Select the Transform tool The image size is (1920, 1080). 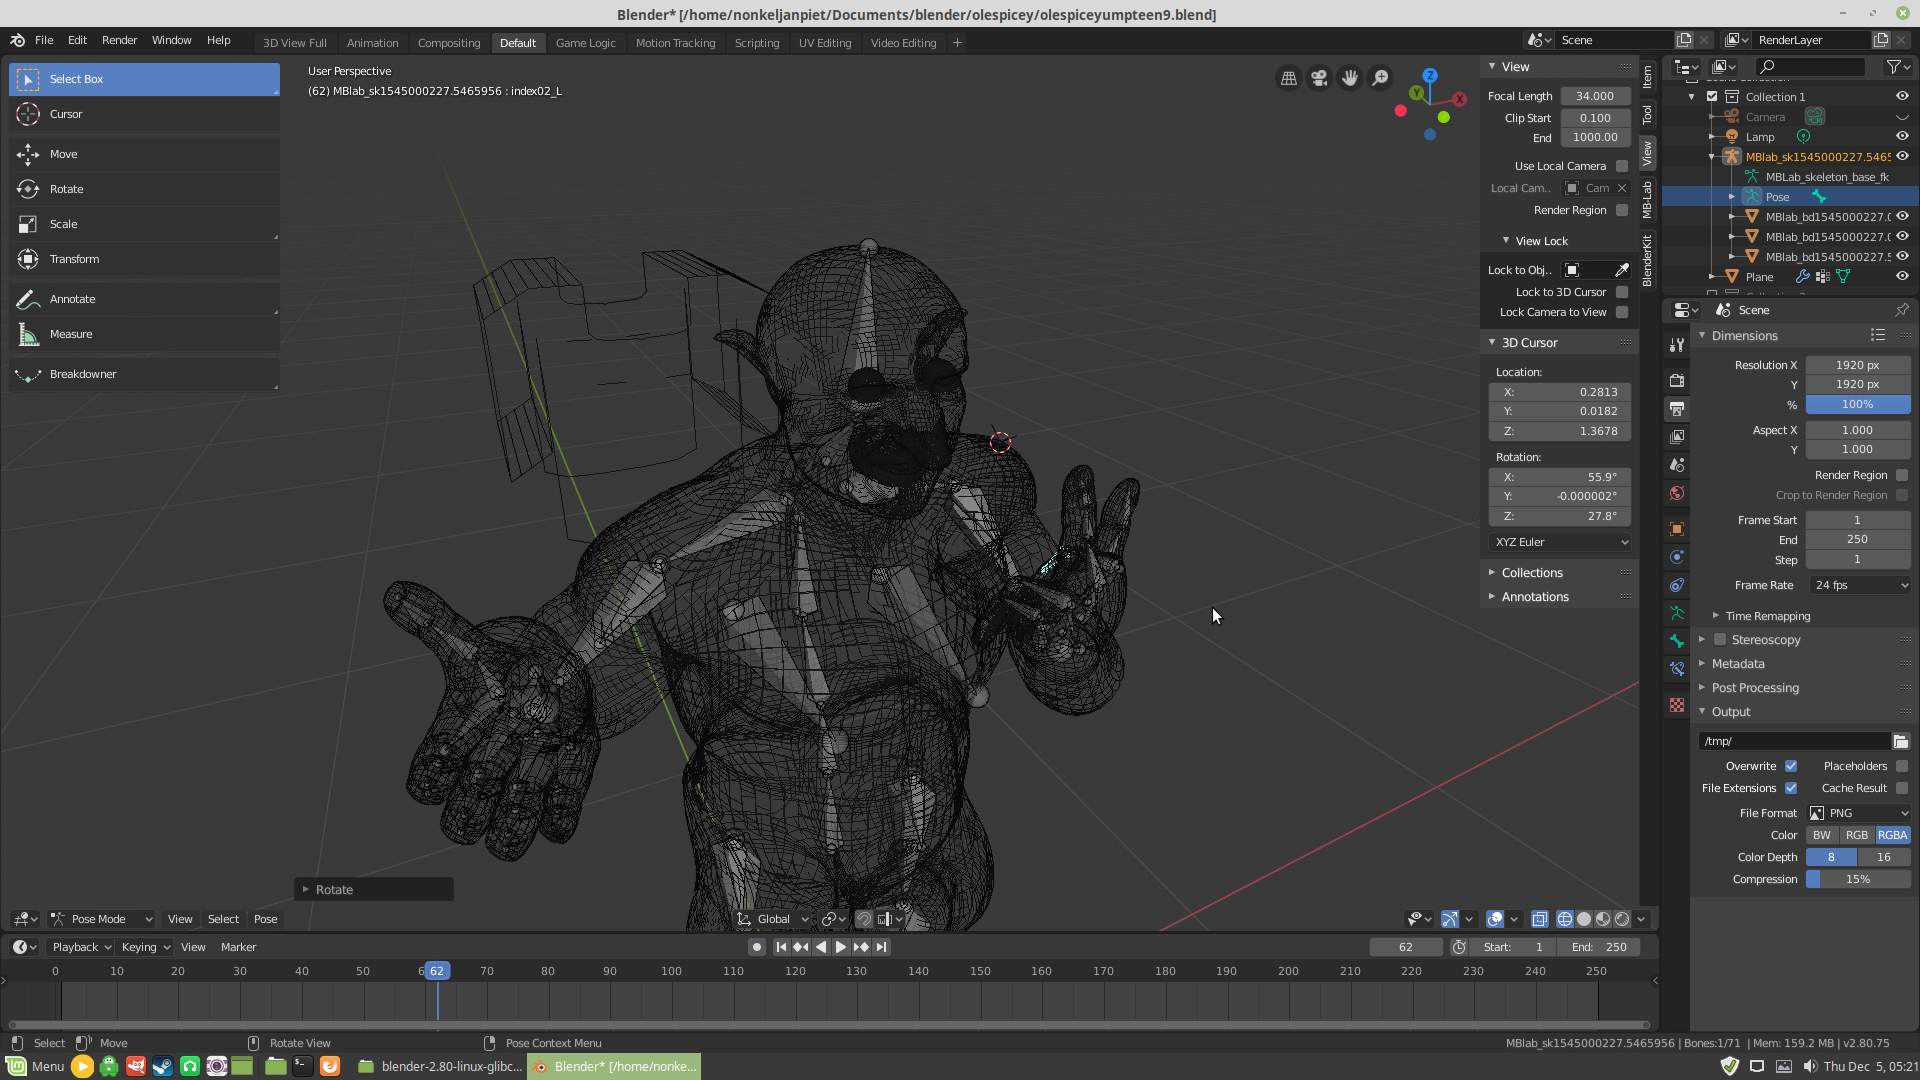pyautogui.click(x=144, y=259)
